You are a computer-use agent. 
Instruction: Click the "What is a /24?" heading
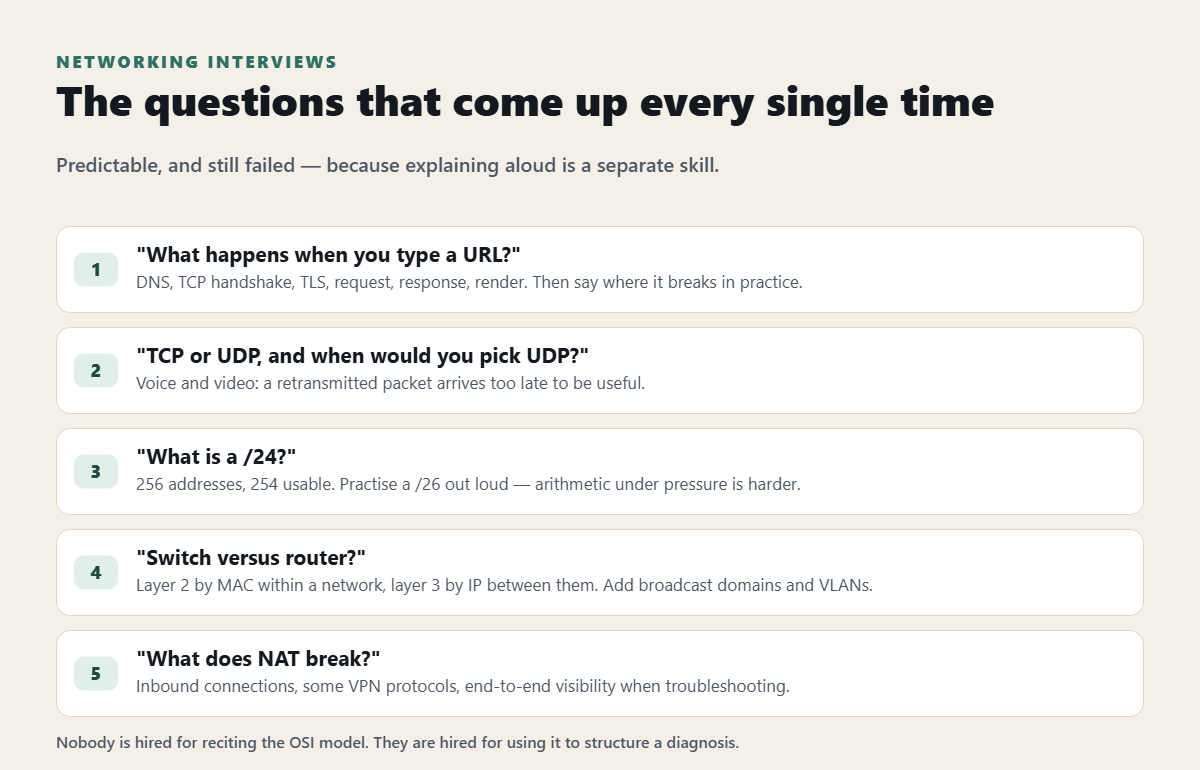(216, 457)
